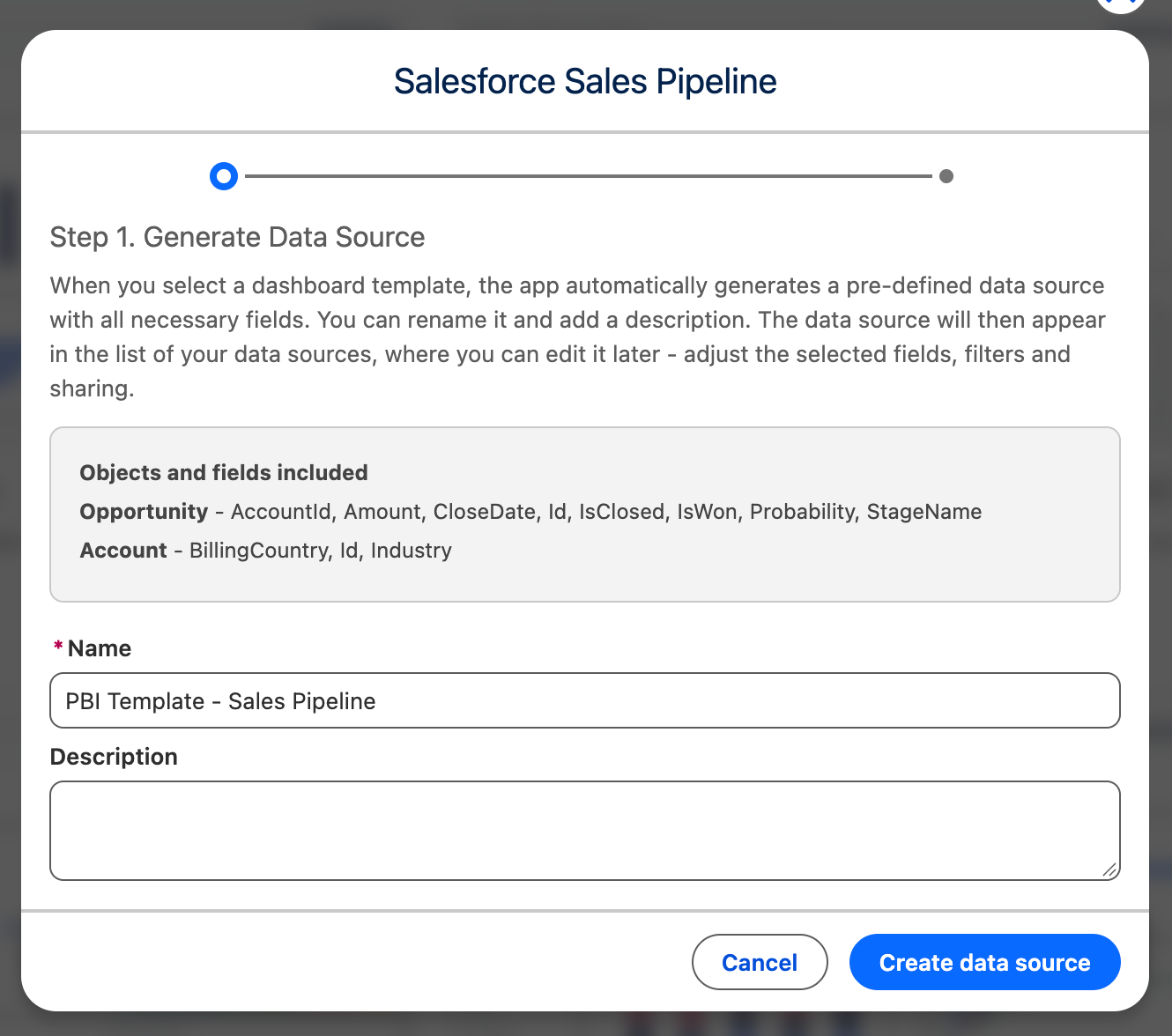Image resolution: width=1172 pixels, height=1036 pixels.
Task: Click the Description field label
Action: (114, 756)
